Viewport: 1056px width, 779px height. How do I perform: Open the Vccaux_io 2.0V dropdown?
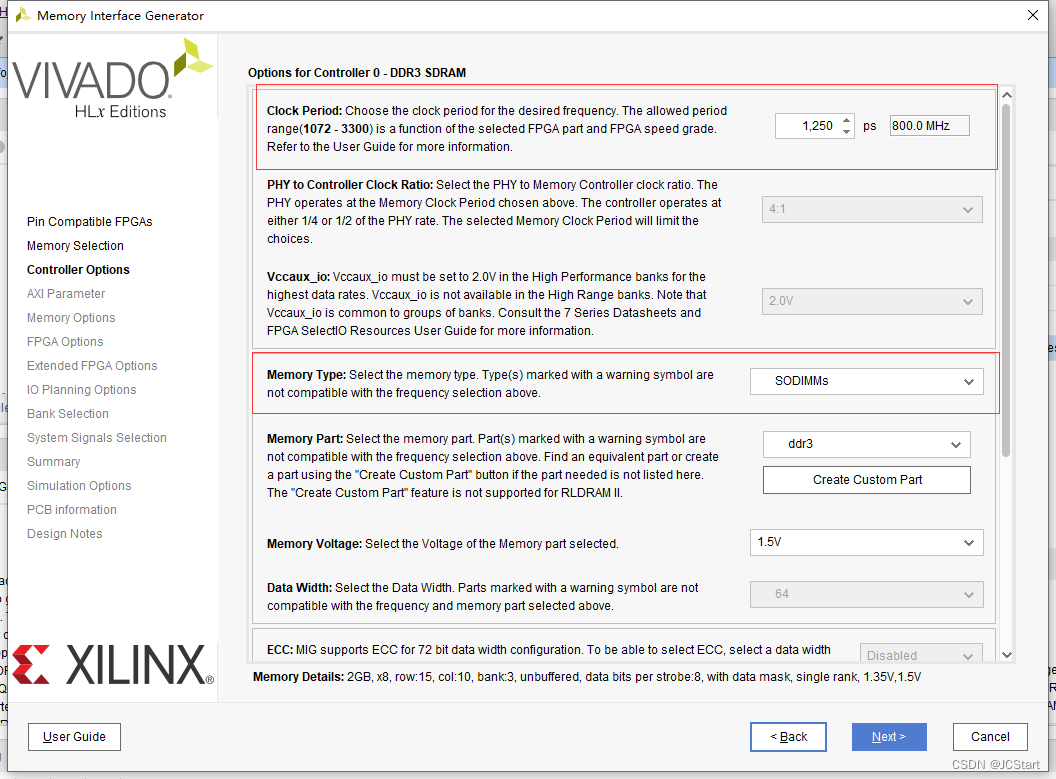[x=871, y=301]
